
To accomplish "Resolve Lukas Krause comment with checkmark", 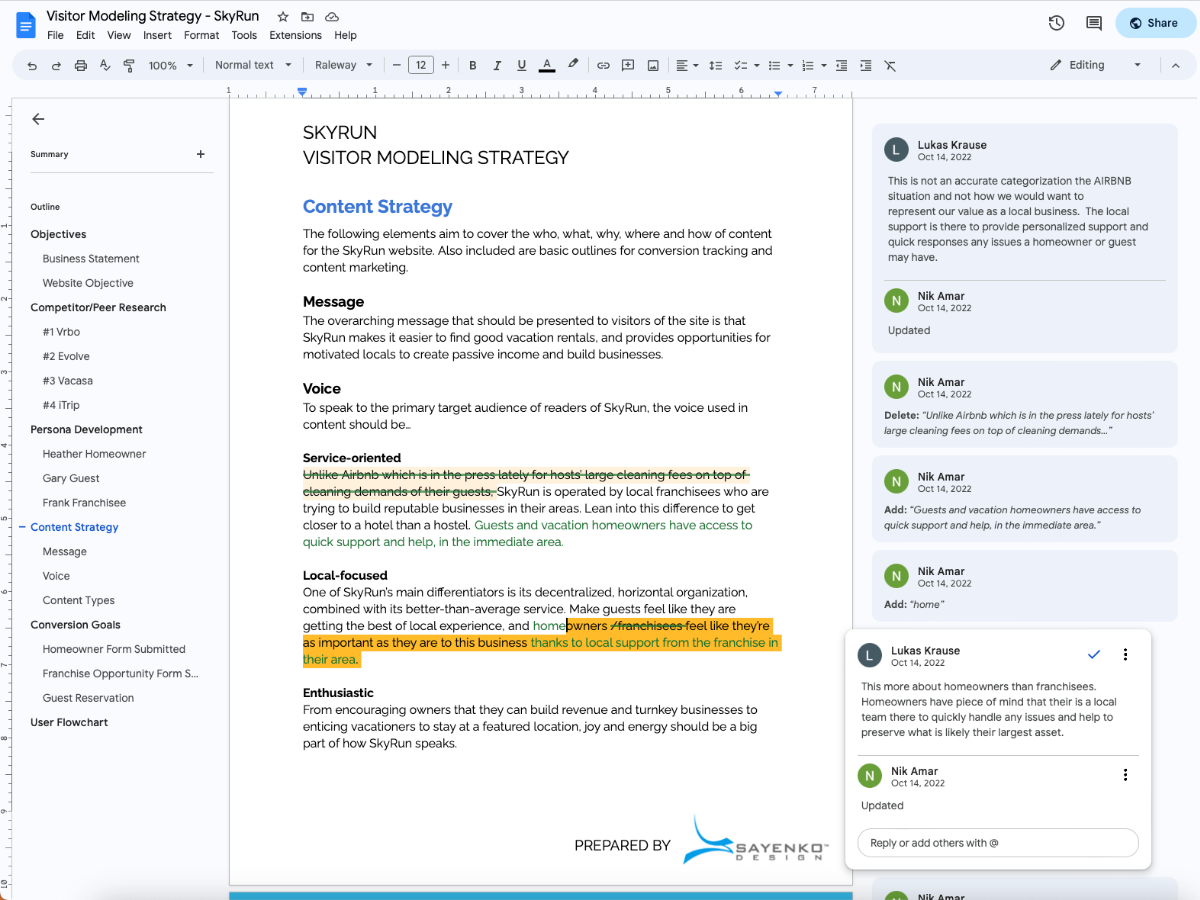I will pos(1094,654).
